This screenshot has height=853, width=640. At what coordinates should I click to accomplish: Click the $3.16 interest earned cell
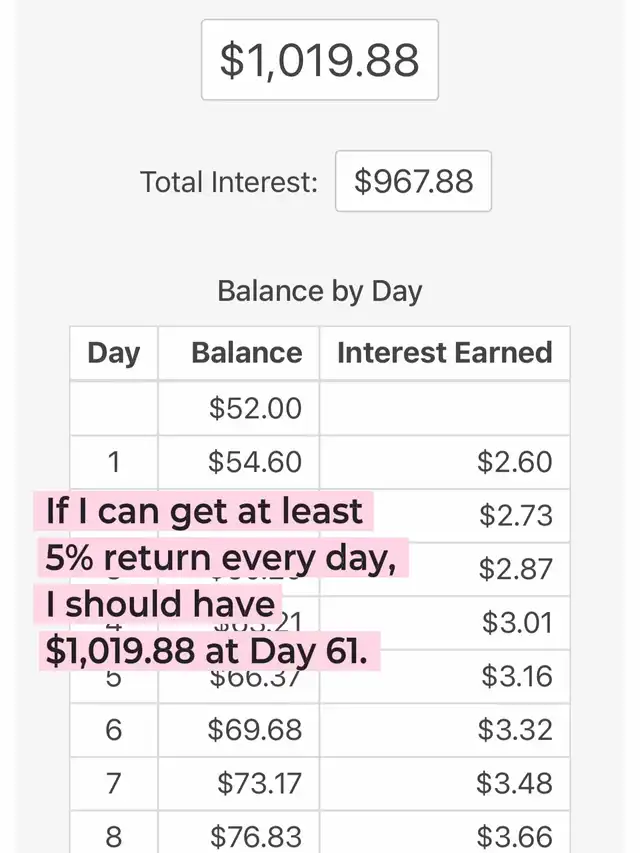tap(516, 676)
